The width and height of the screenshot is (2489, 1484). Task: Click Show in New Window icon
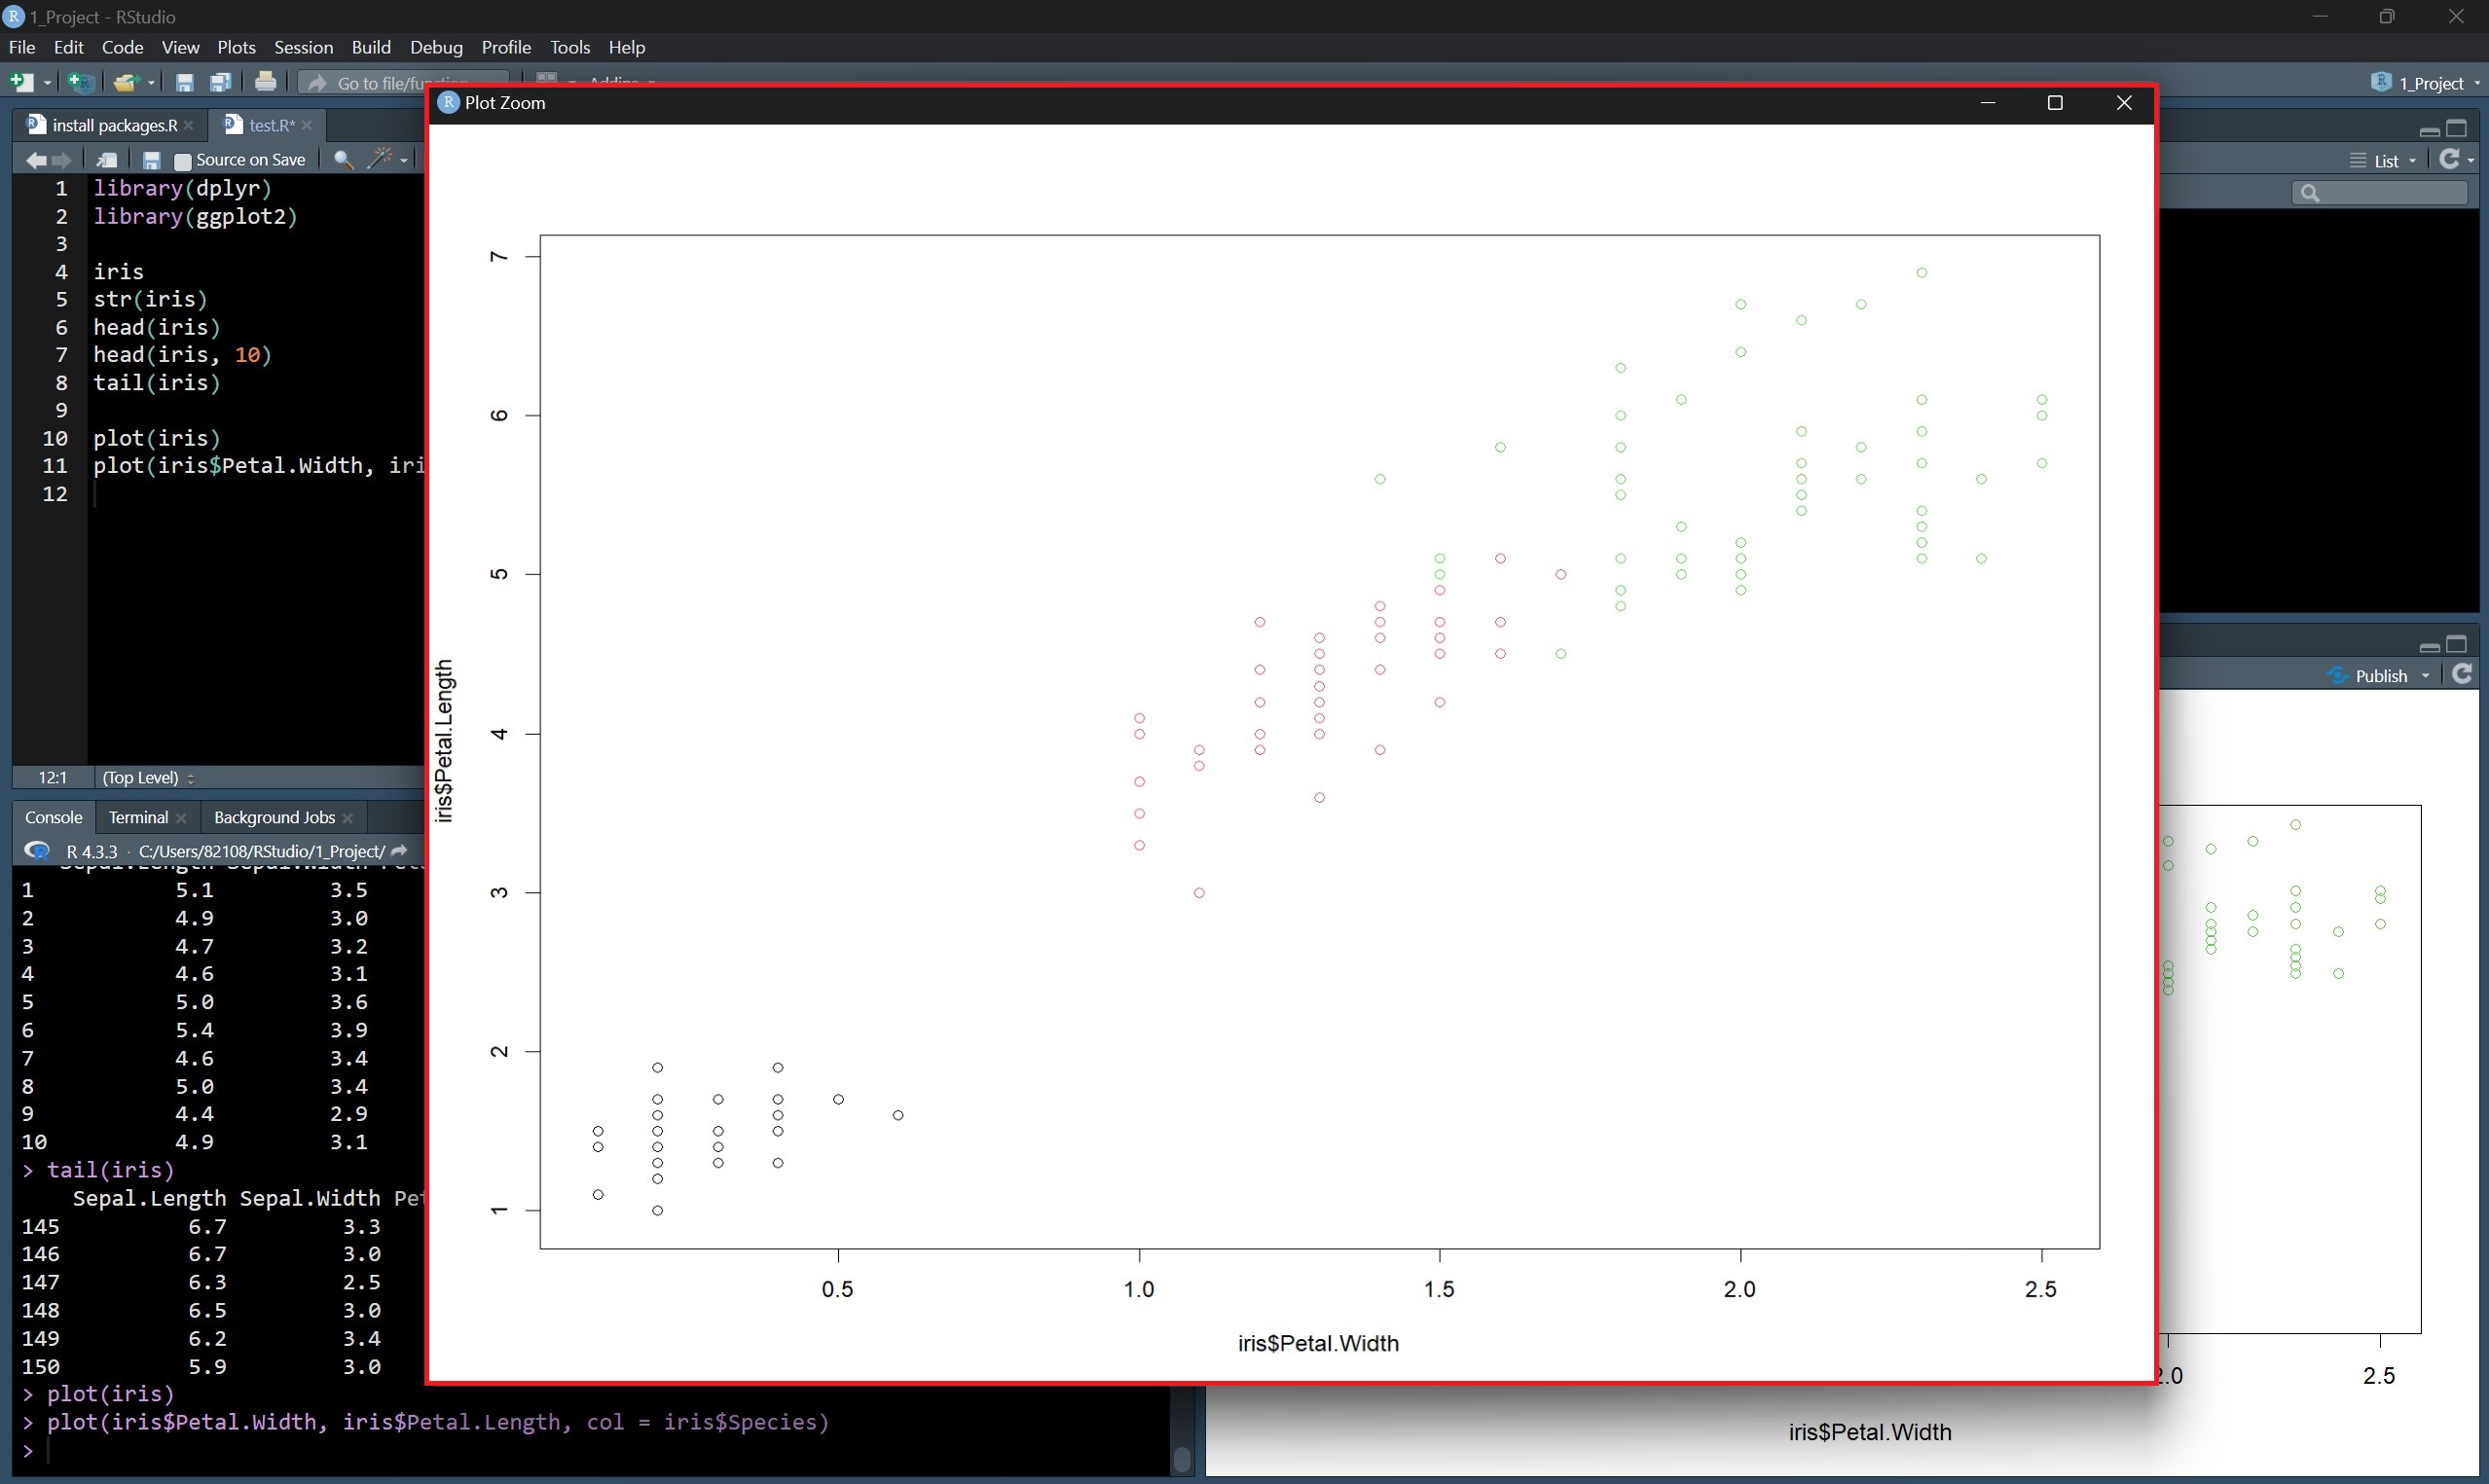coord(106,160)
